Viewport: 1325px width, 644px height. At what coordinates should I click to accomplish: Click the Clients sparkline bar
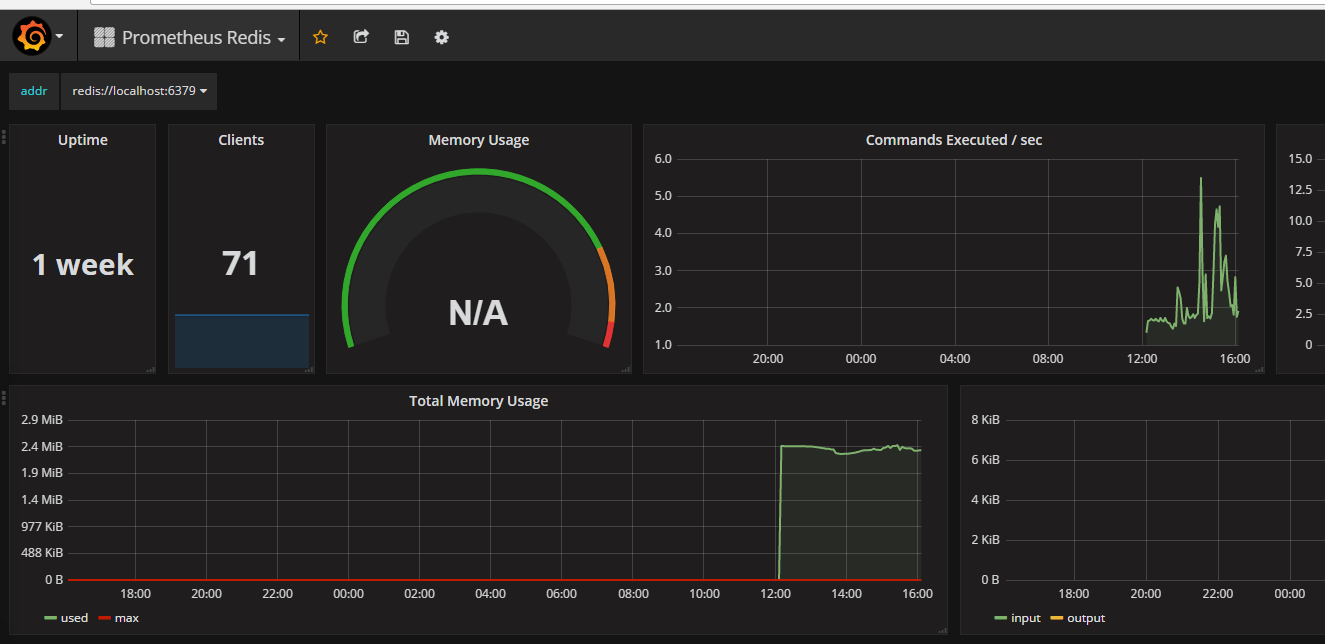[x=242, y=341]
